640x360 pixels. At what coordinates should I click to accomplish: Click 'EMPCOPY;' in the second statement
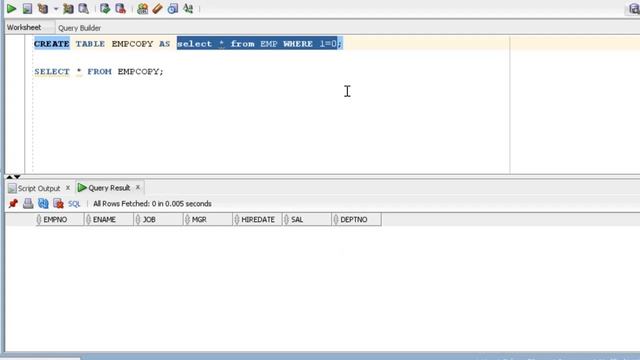tap(140, 71)
